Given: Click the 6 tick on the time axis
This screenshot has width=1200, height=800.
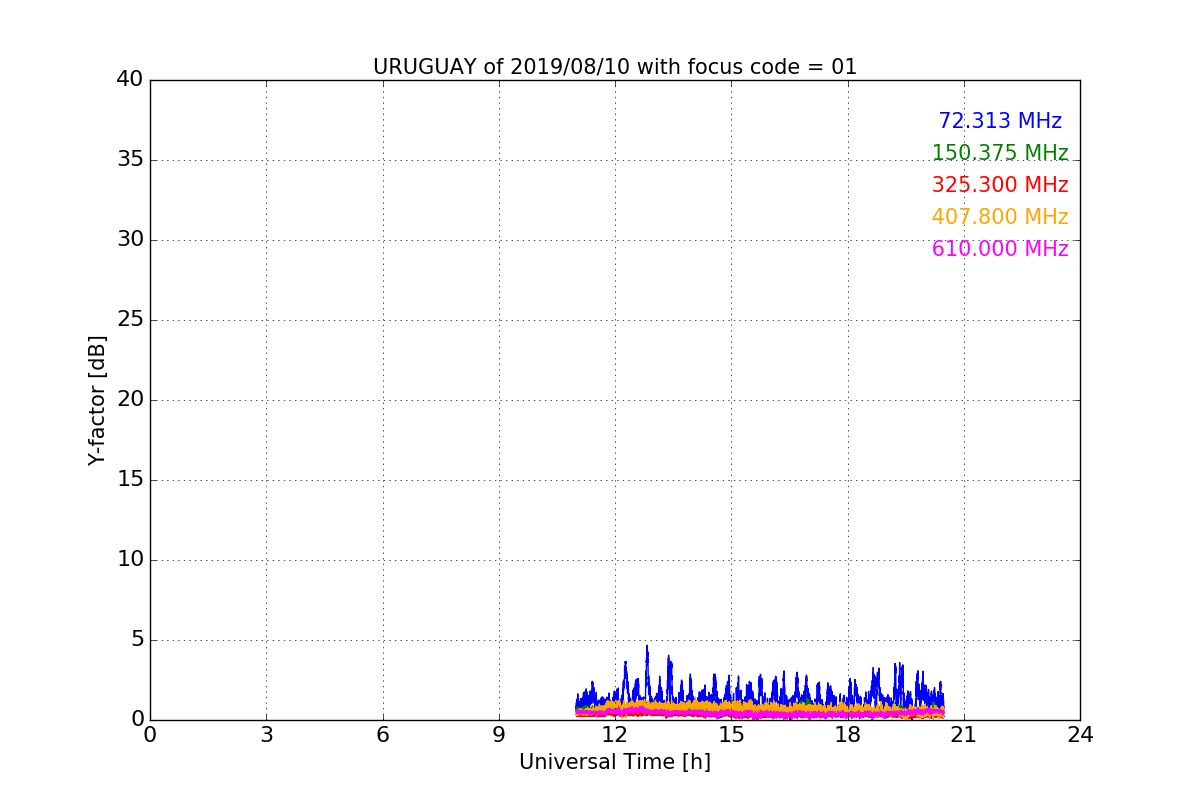Looking at the screenshot, I should [x=382, y=735].
